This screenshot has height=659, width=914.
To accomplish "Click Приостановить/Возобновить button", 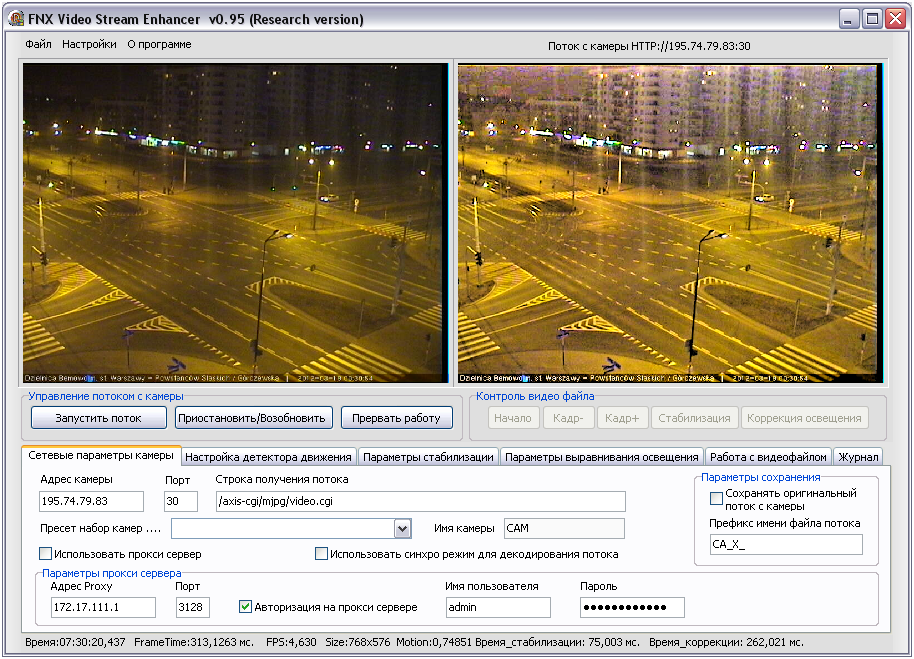I will click(x=252, y=418).
